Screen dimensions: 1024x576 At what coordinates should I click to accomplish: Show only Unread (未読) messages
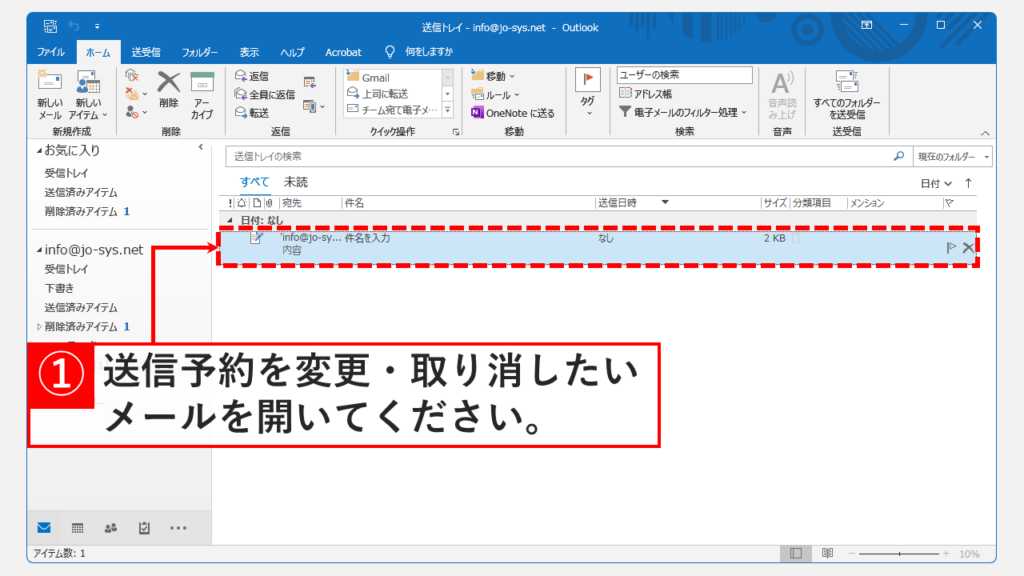pos(295,182)
